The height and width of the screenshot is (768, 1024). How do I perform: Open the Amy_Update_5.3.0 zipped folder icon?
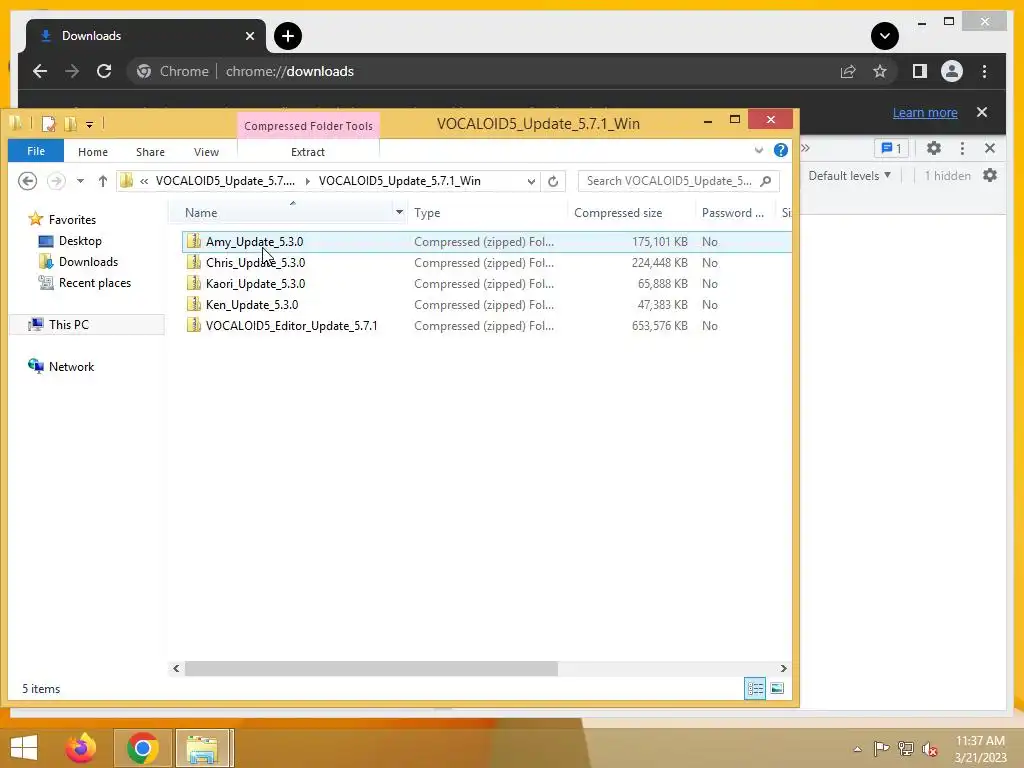pyautogui.click(x=193, y=241)
